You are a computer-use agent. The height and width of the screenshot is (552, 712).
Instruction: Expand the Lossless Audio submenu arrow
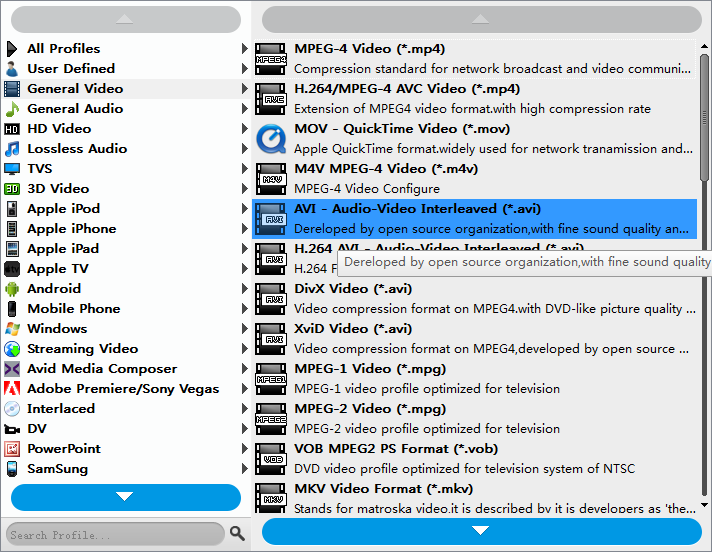(x=244, y=149)
